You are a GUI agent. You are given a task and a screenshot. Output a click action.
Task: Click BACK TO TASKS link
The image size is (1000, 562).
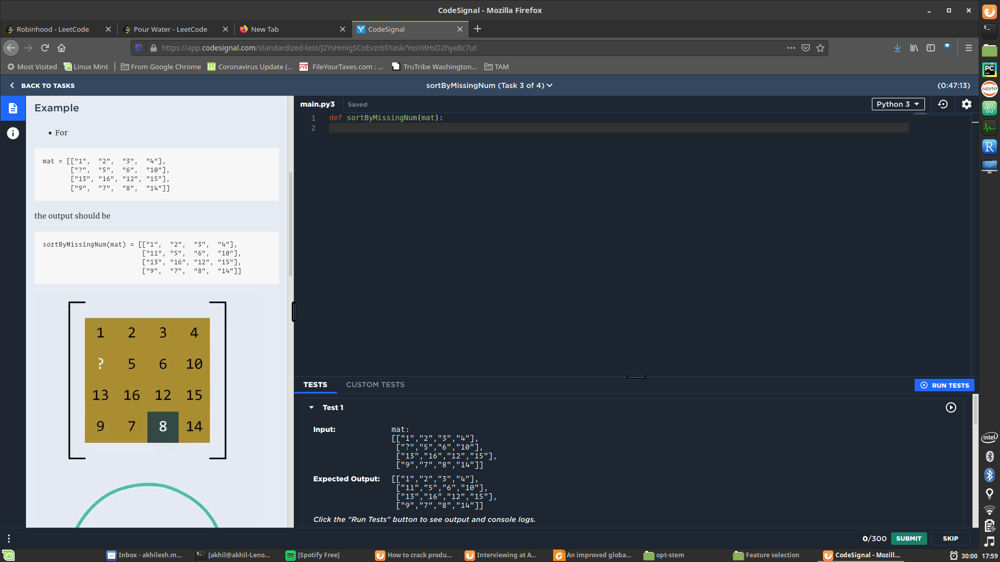pos(42,85)
